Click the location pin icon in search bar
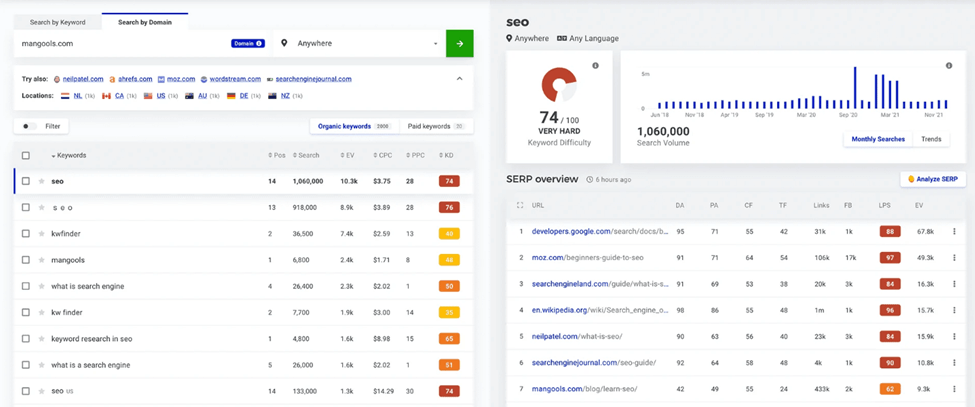This screenshot has width=975, height=407. point(285,43)
